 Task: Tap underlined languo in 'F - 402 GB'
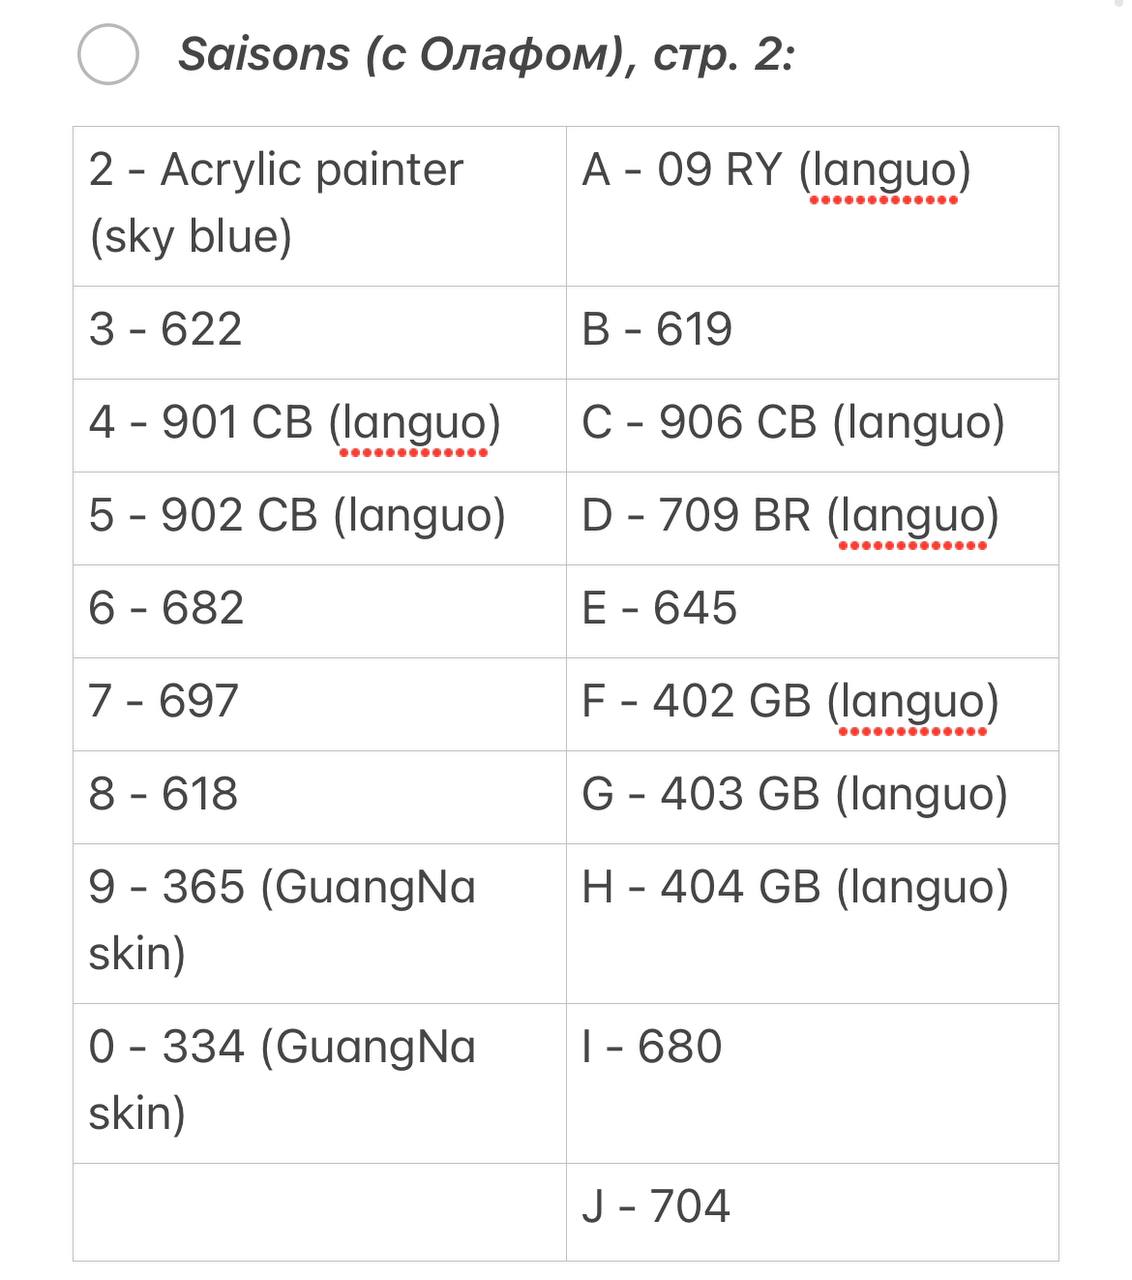(x=912, y=702)
